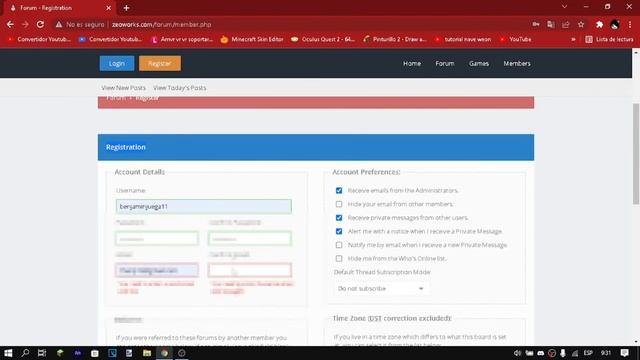
Task: Click the Password input field
Action: (x=157, y=239)
